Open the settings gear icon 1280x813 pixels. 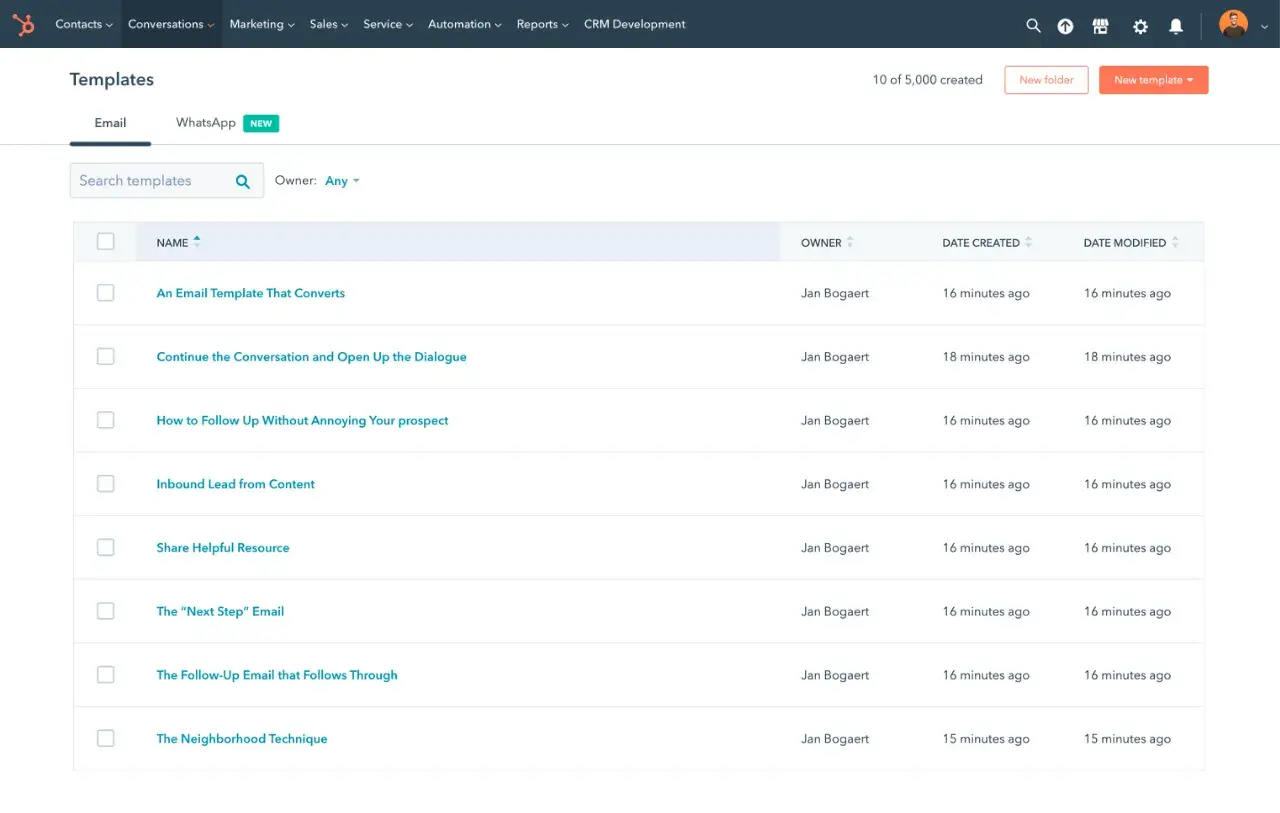coord(1140,26)
